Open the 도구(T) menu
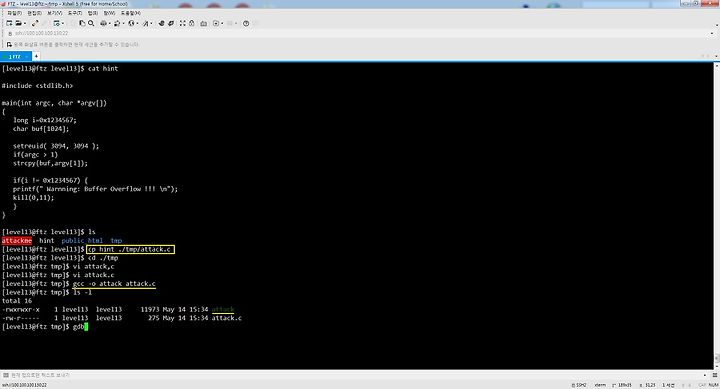 [75, 13]
